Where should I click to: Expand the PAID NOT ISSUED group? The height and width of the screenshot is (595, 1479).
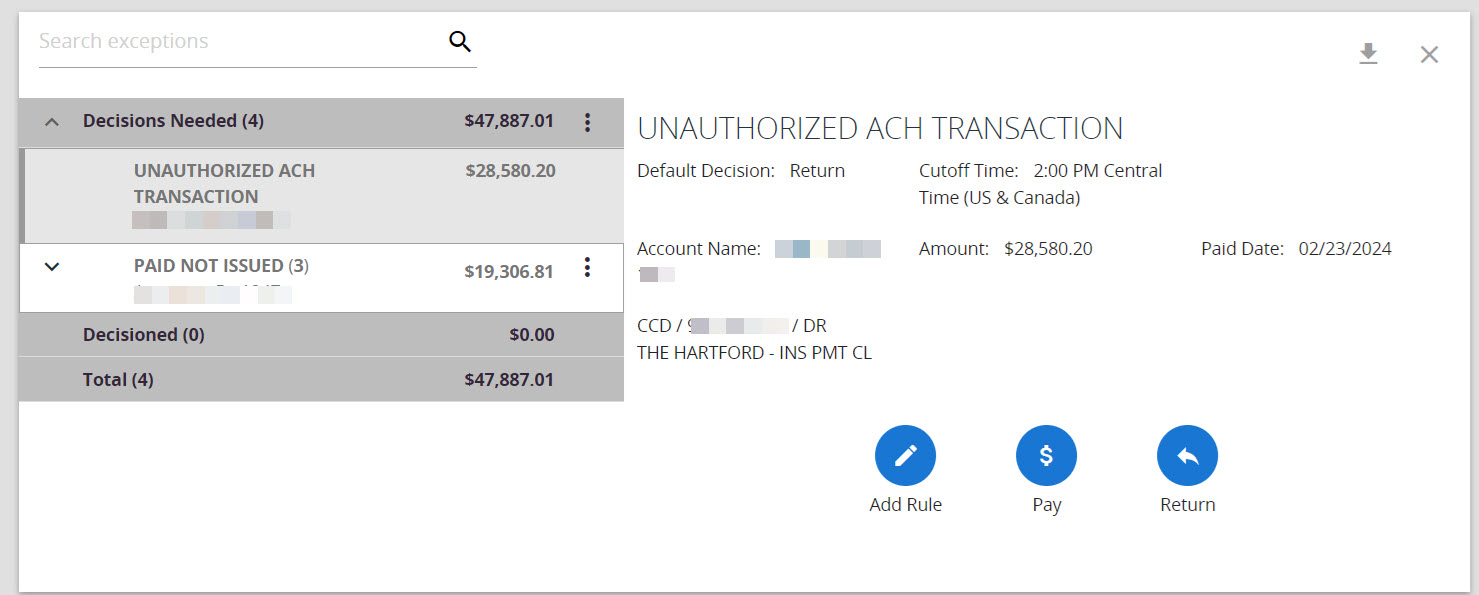click(53, 267)
